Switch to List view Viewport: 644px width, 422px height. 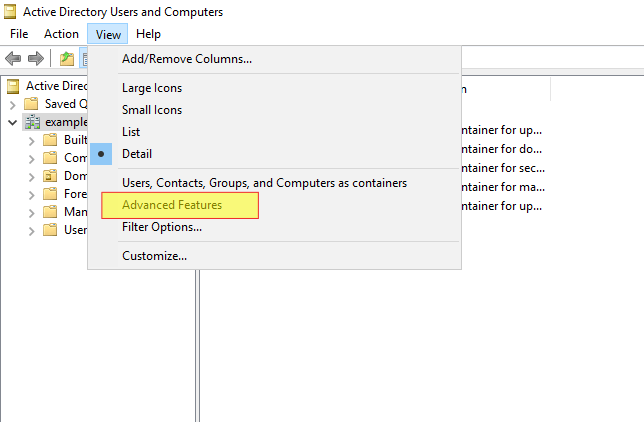[274, 132]
